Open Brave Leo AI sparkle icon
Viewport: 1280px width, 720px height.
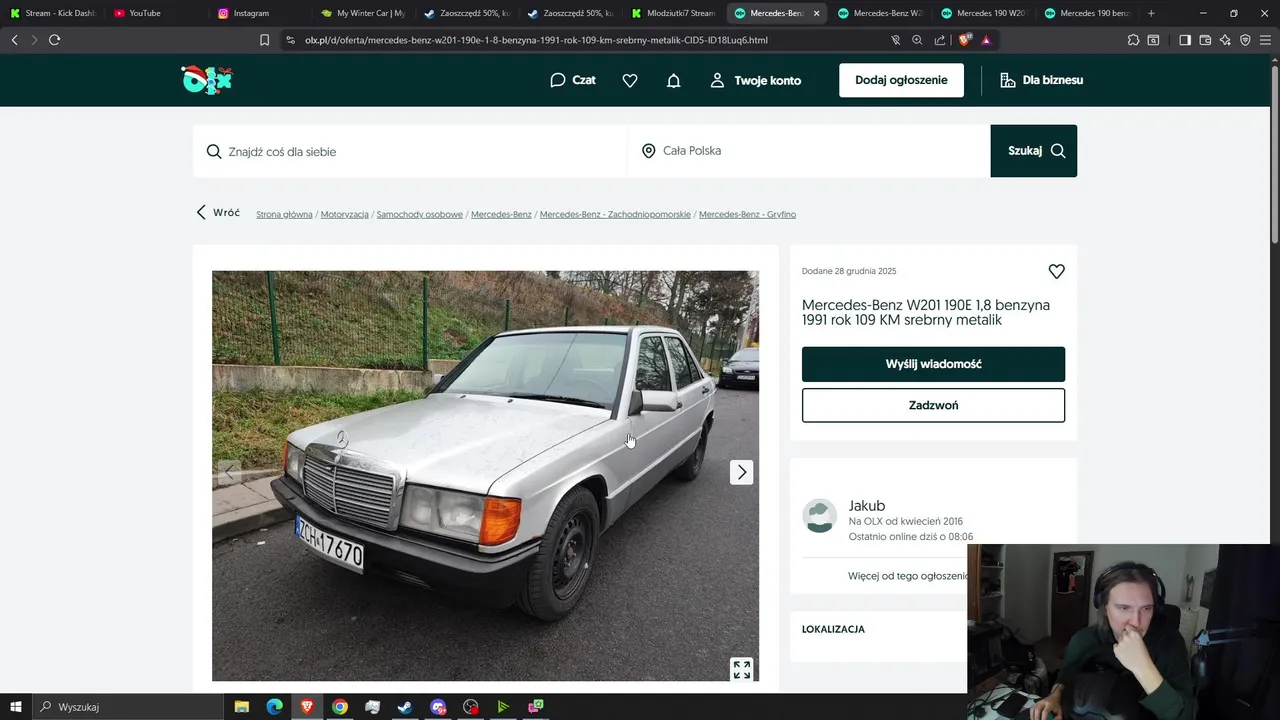coord(1225,40)
